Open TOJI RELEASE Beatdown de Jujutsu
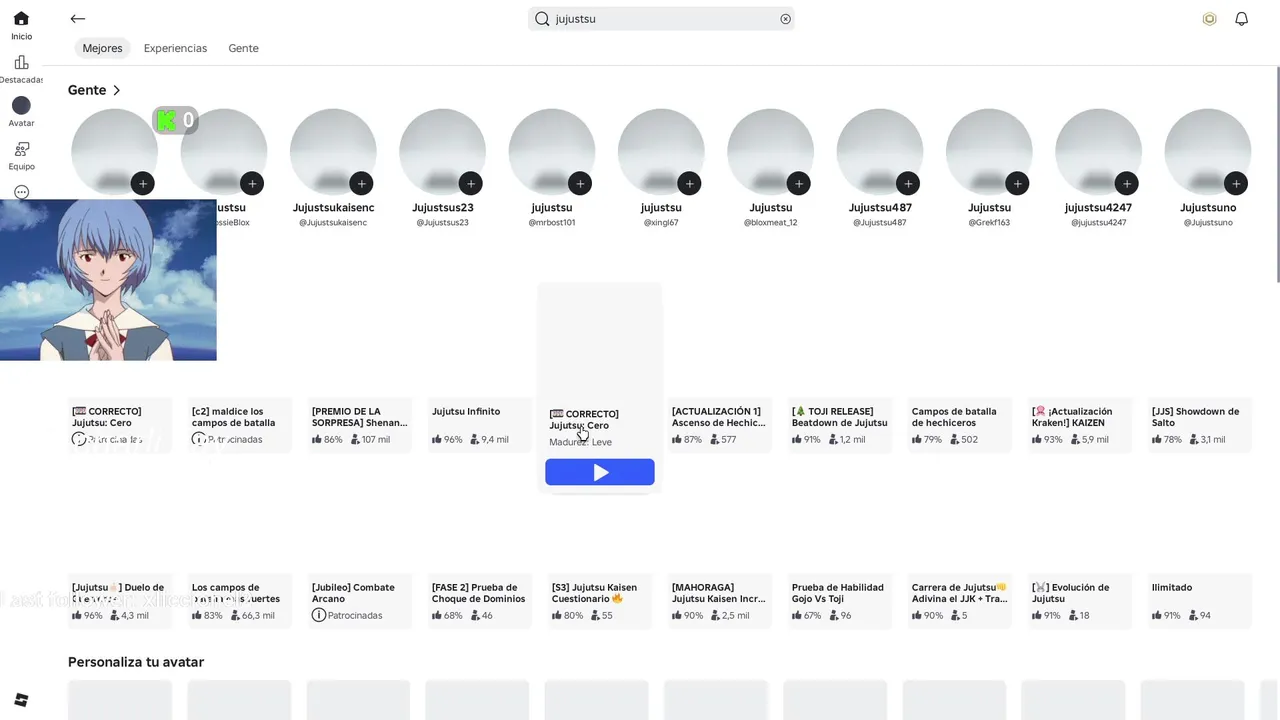The width and height of the screenshot is (1280, 720). click(x=840, y=425)
